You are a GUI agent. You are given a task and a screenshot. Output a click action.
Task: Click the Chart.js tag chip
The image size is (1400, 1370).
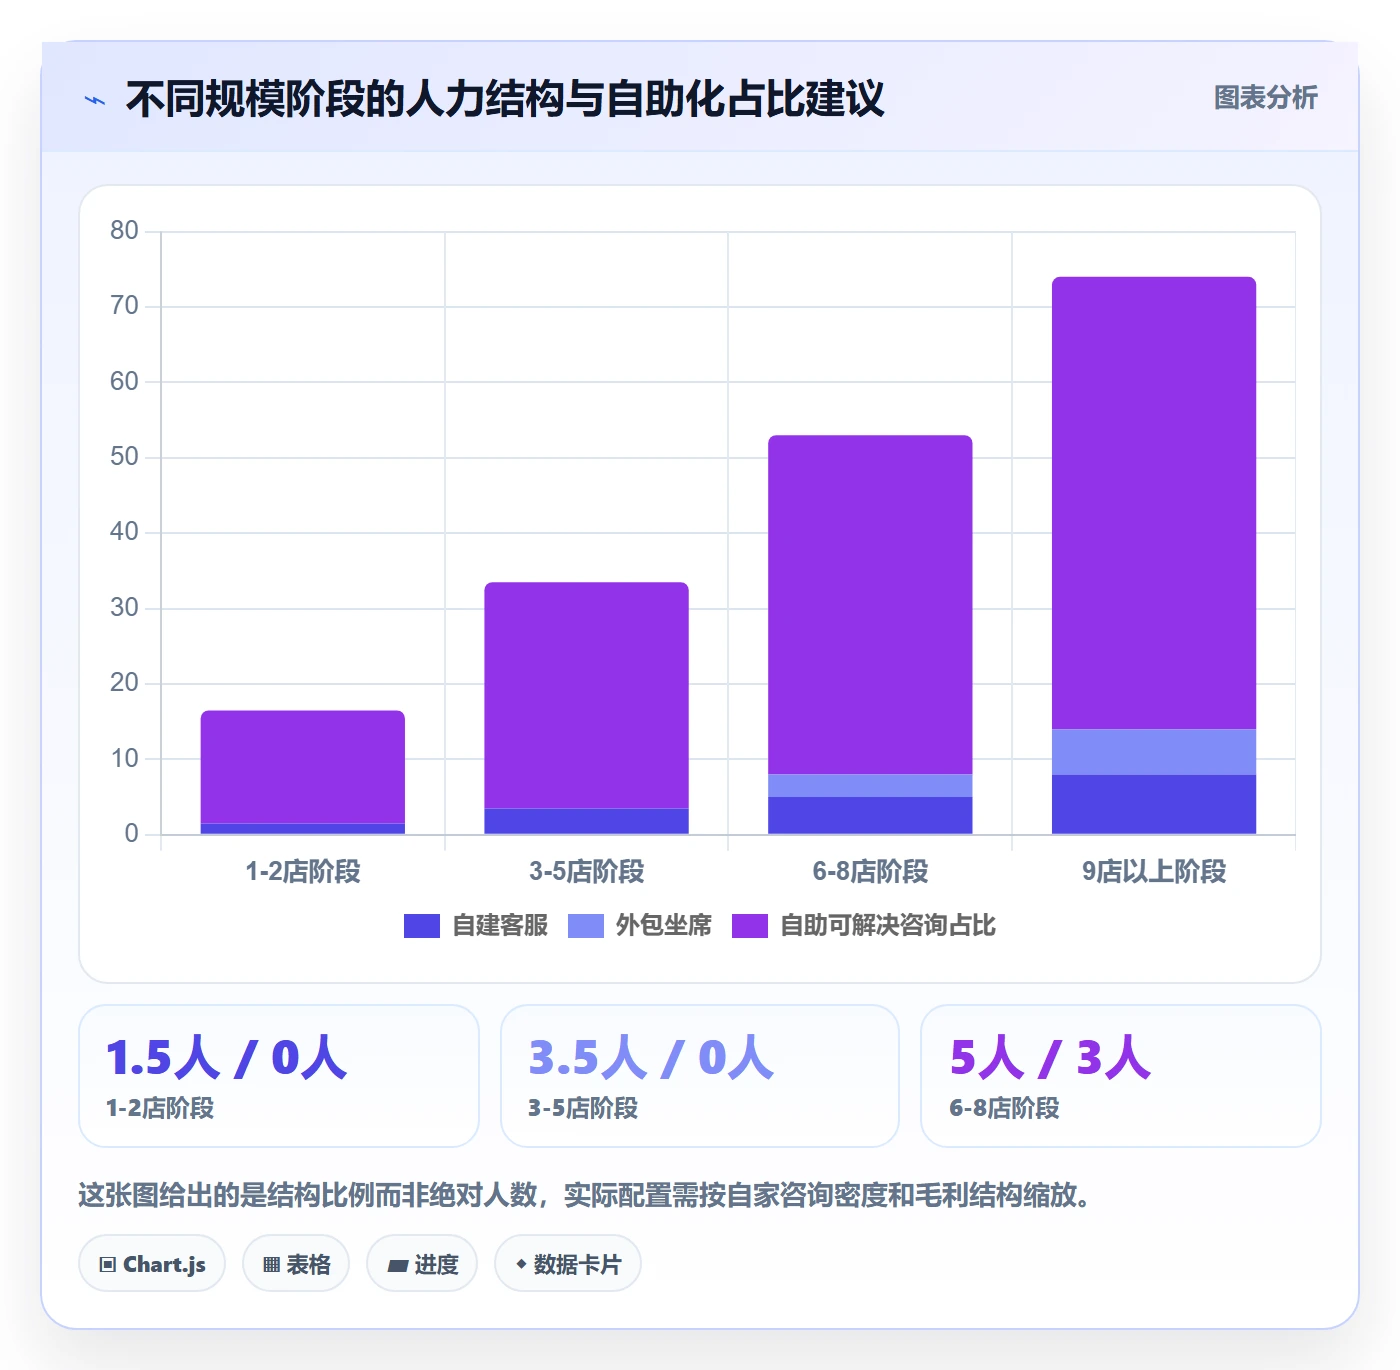[x=152, y=1264]
